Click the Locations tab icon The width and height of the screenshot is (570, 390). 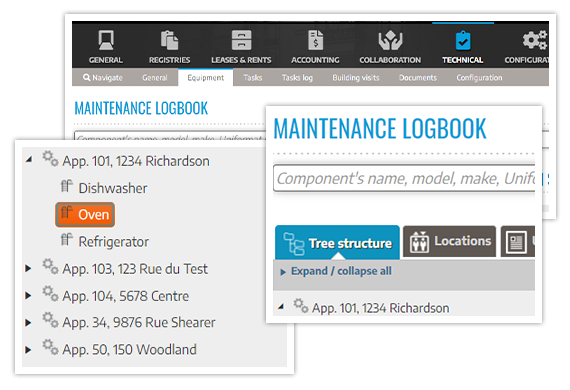419,242
